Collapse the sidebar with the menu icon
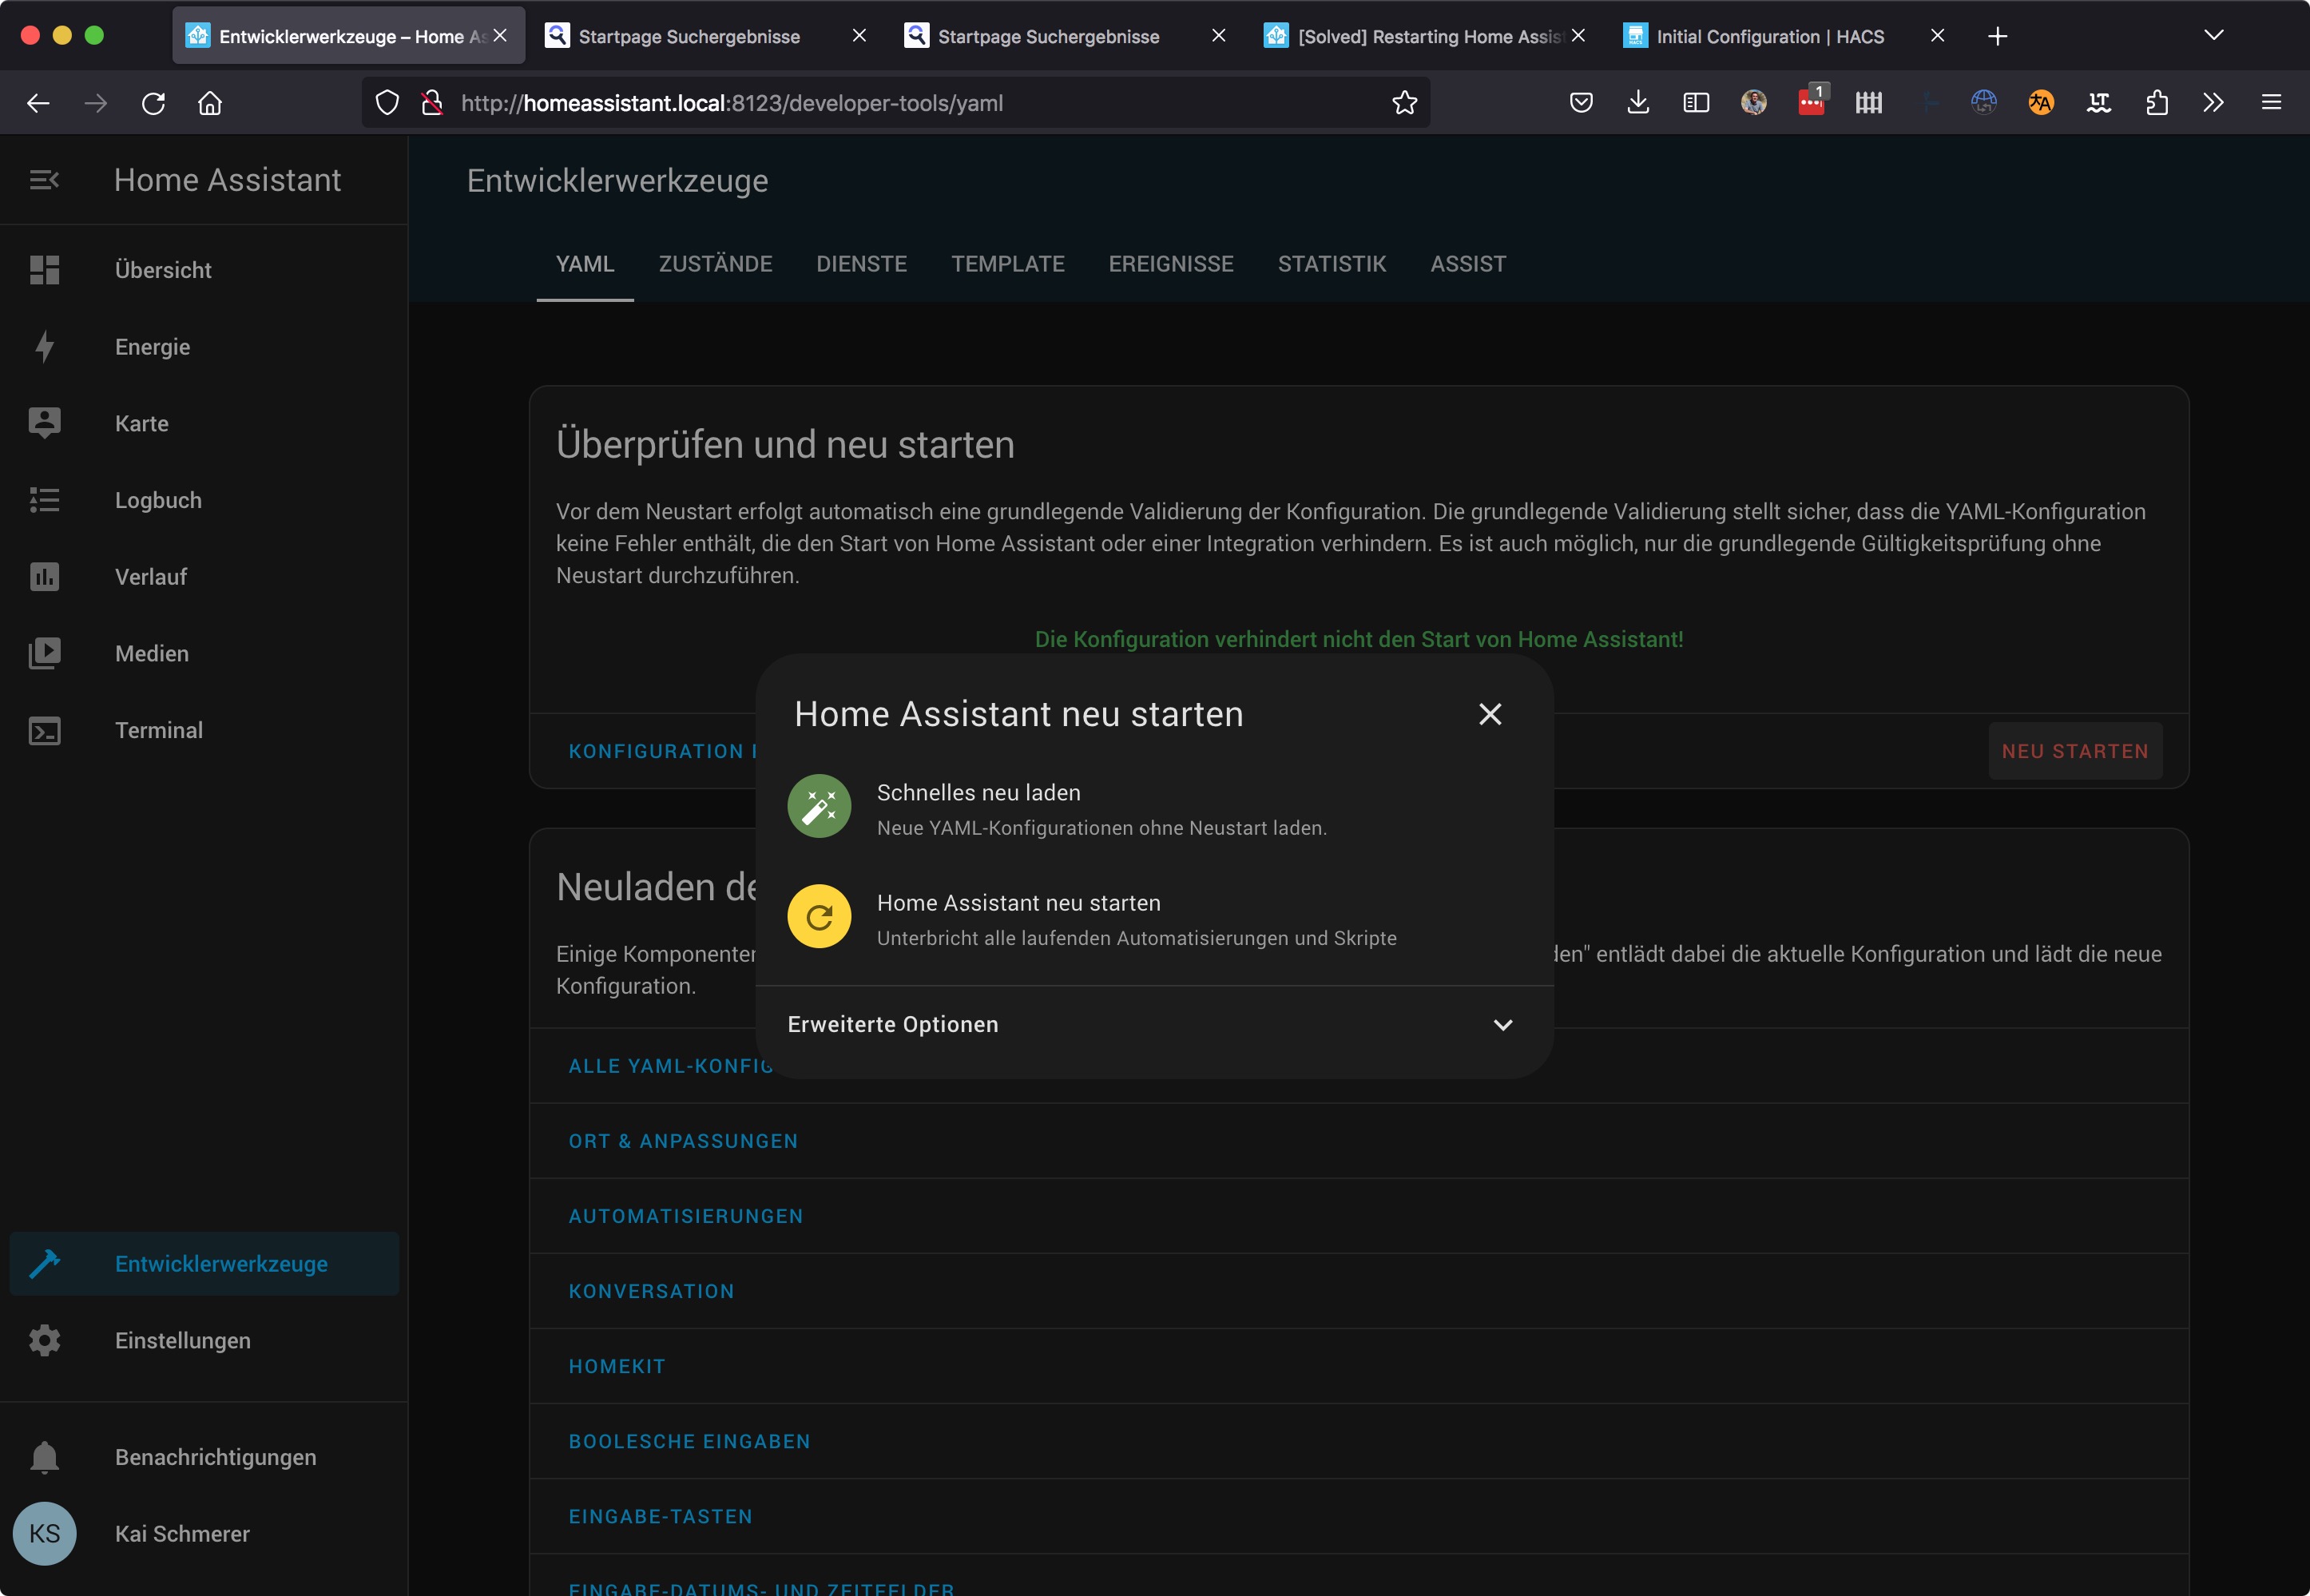 click(44, 180)
